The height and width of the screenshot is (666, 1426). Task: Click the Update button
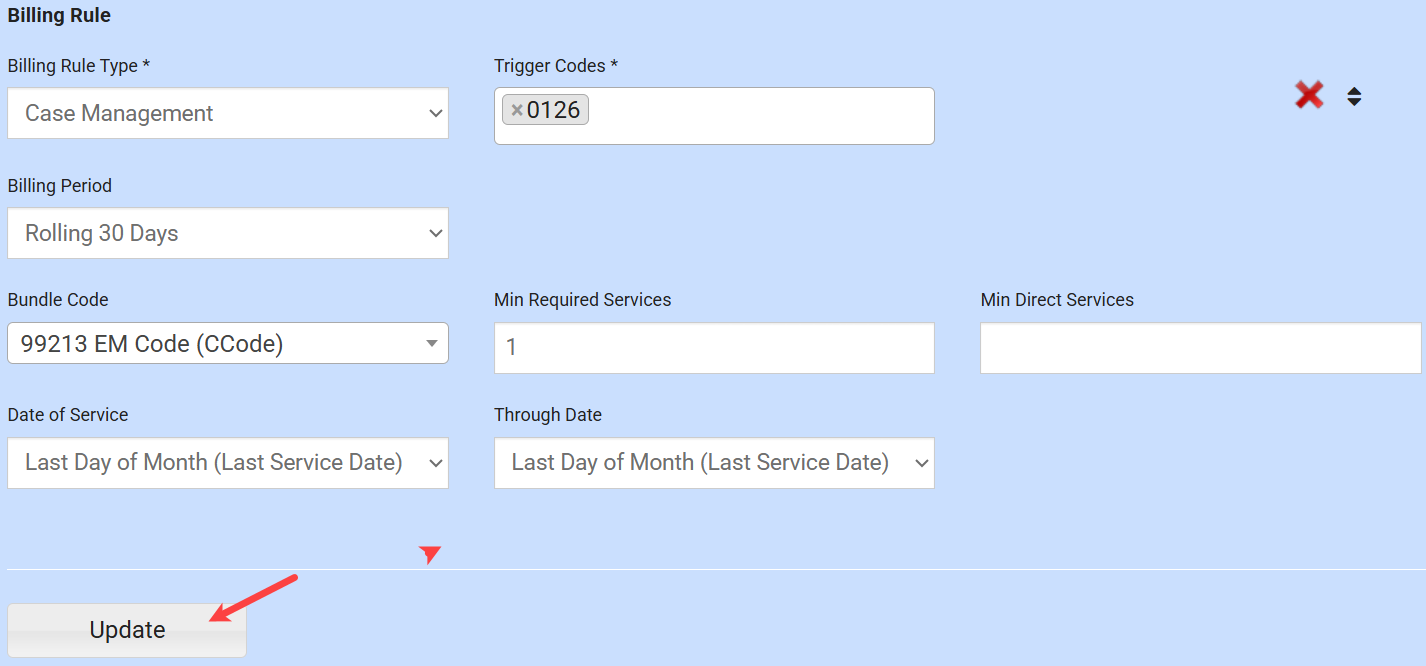[x=127, y=630]
